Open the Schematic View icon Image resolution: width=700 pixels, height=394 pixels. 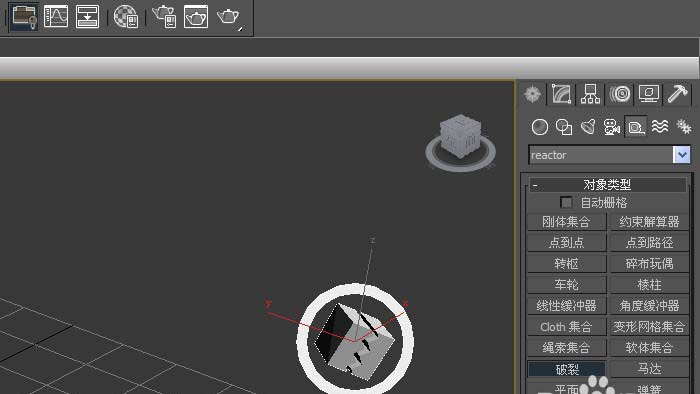click(88, 17)
